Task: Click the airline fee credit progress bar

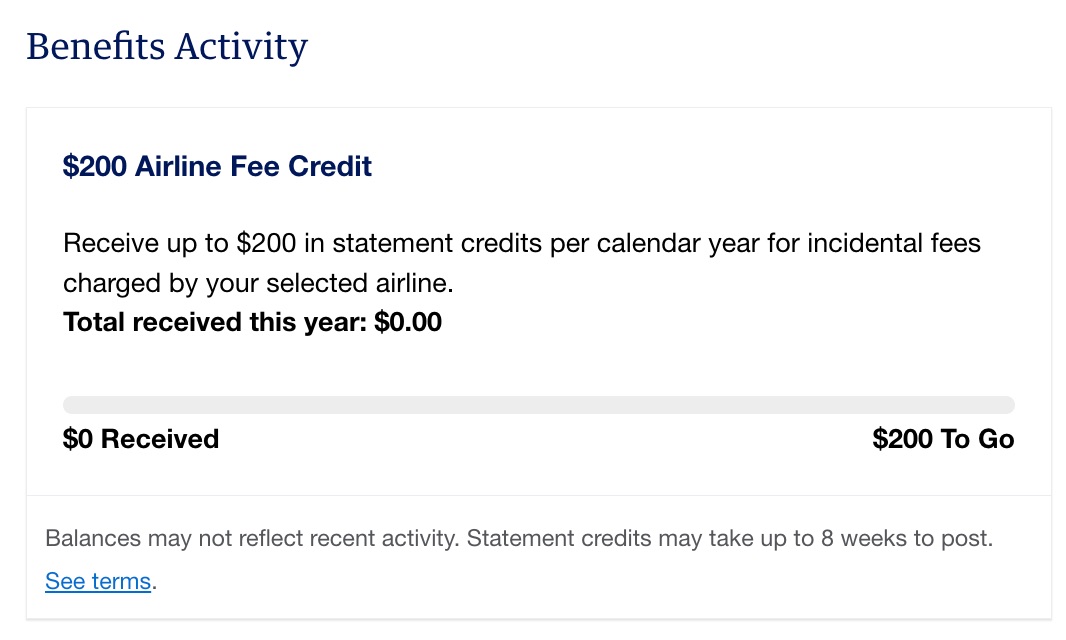Action: point(539,404)
